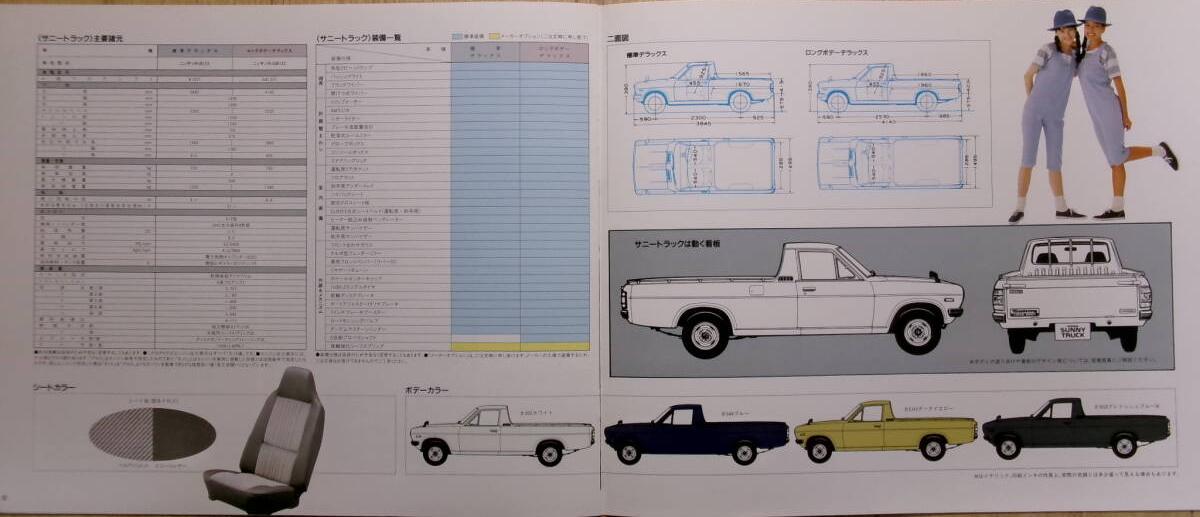Click the ロングボデーデラックス side-view blueprint

click(x=888, y=89)
